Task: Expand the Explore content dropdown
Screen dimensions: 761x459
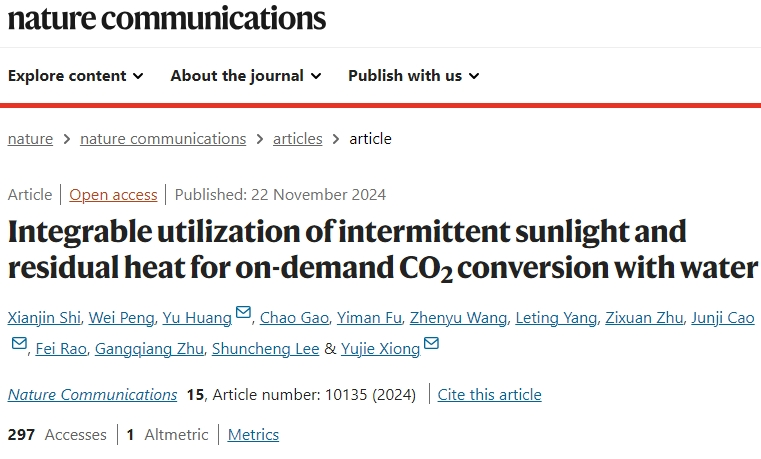Action: click(x=76, y=76)
